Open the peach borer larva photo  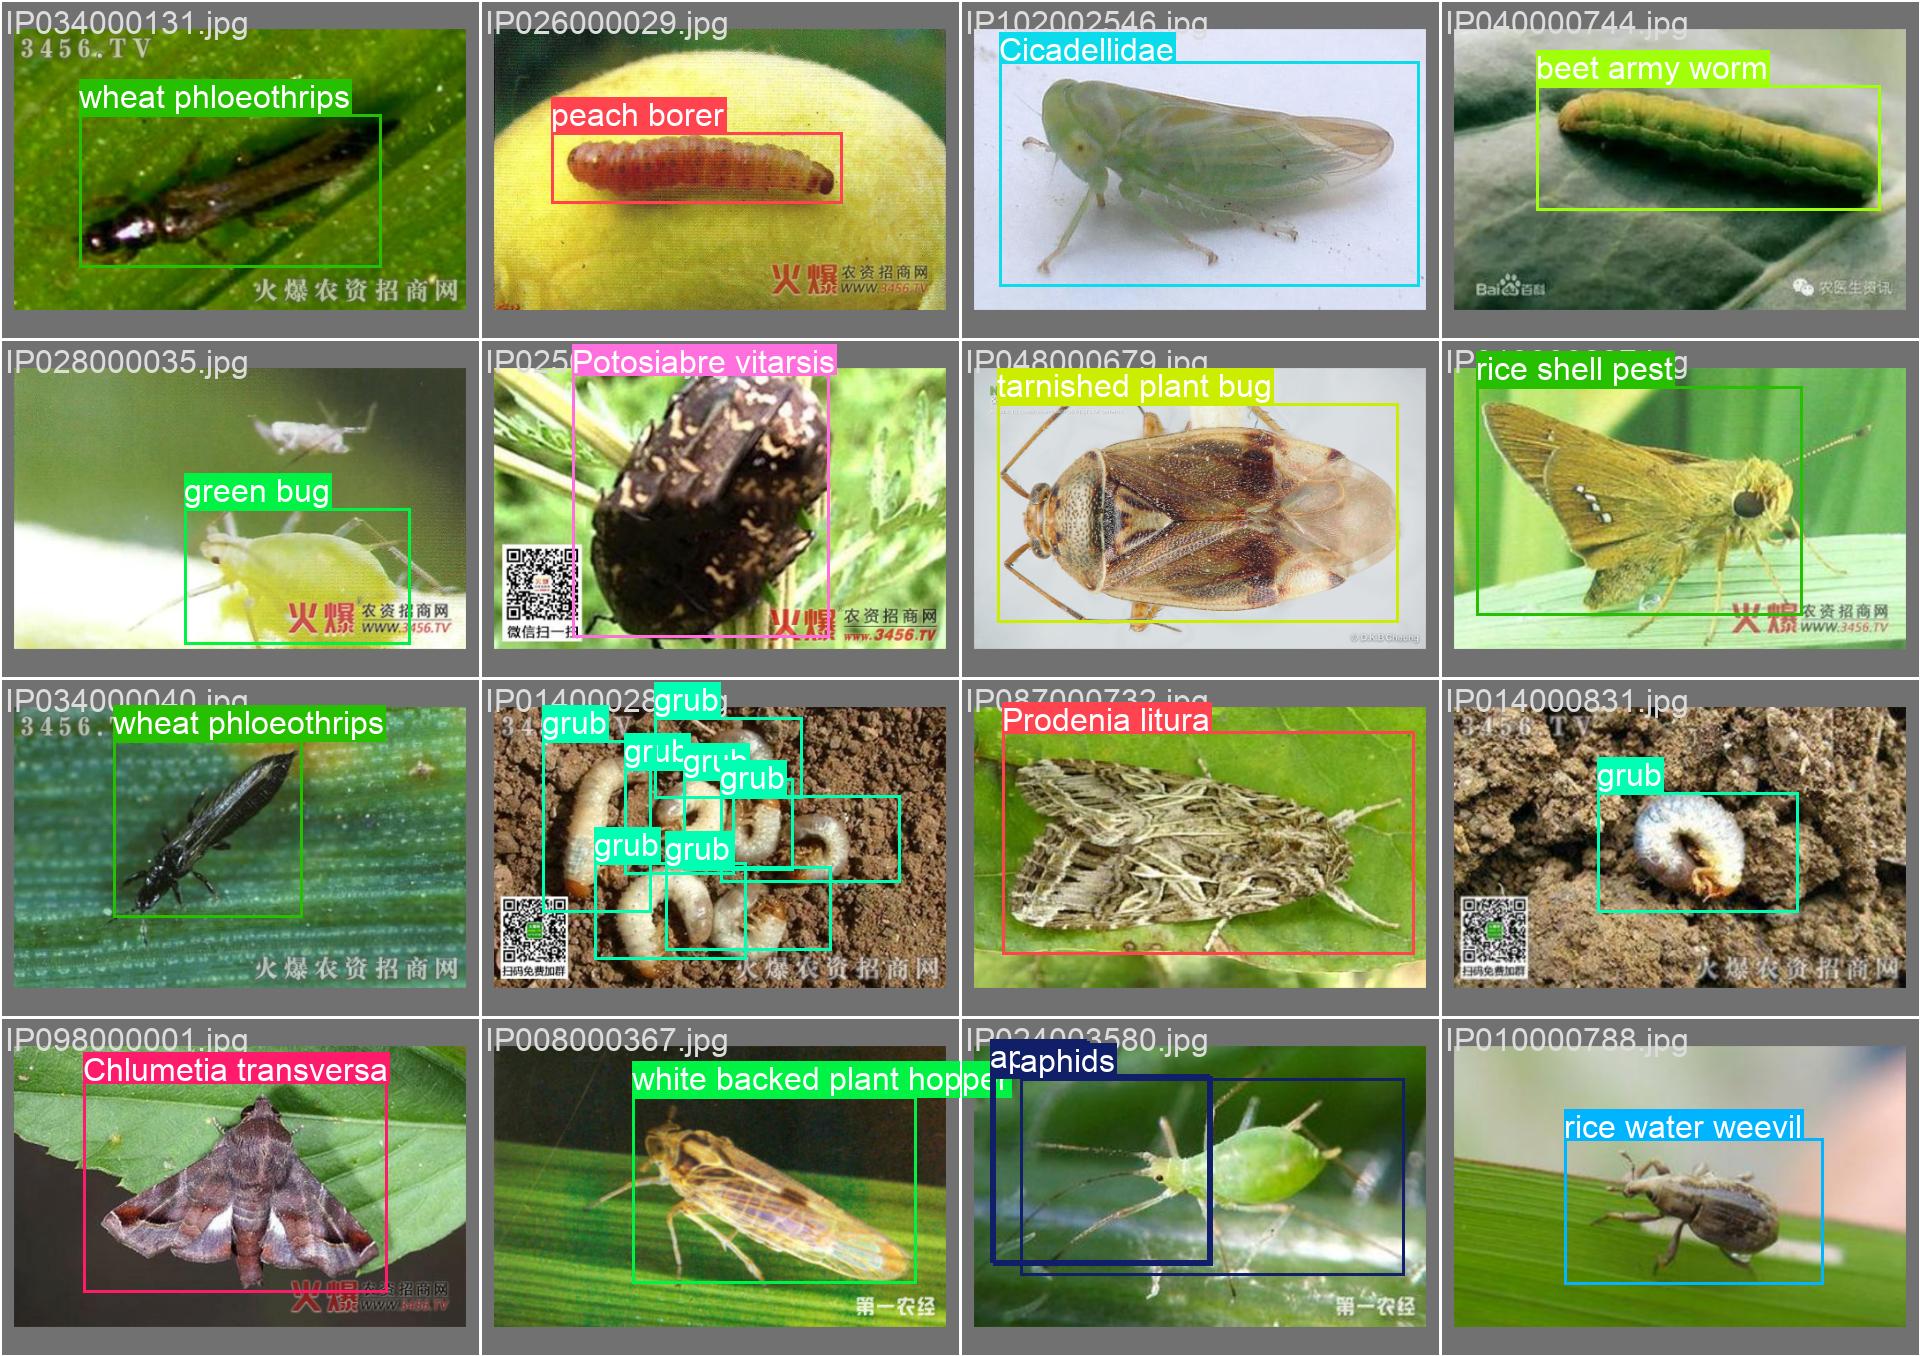pyautogui.click(x=720, y=169)
